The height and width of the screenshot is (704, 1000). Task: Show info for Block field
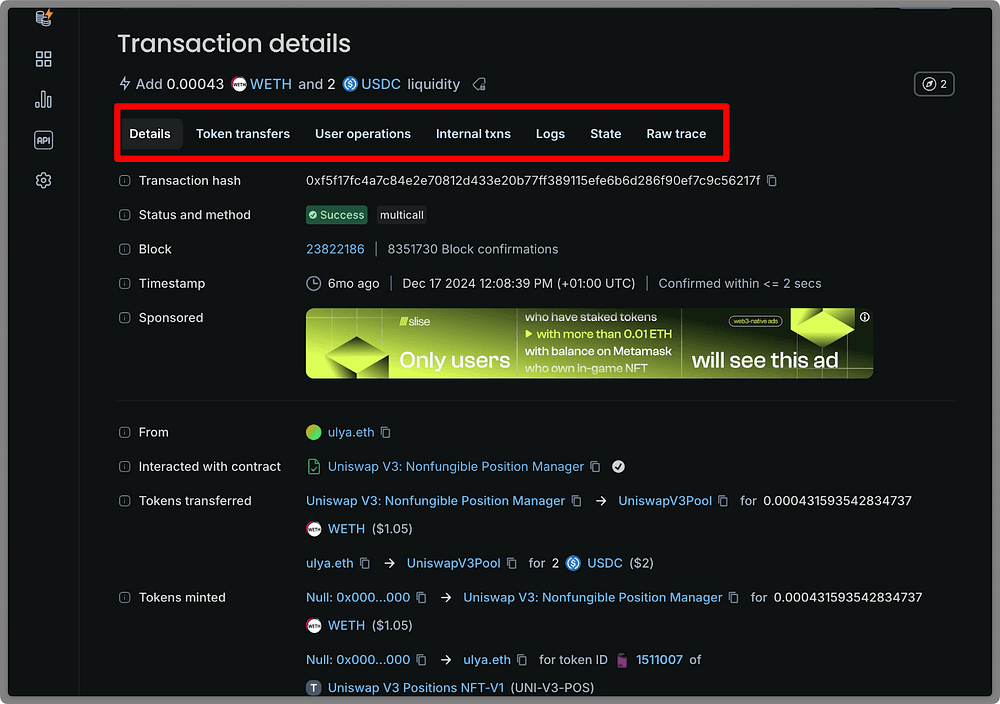124,249
